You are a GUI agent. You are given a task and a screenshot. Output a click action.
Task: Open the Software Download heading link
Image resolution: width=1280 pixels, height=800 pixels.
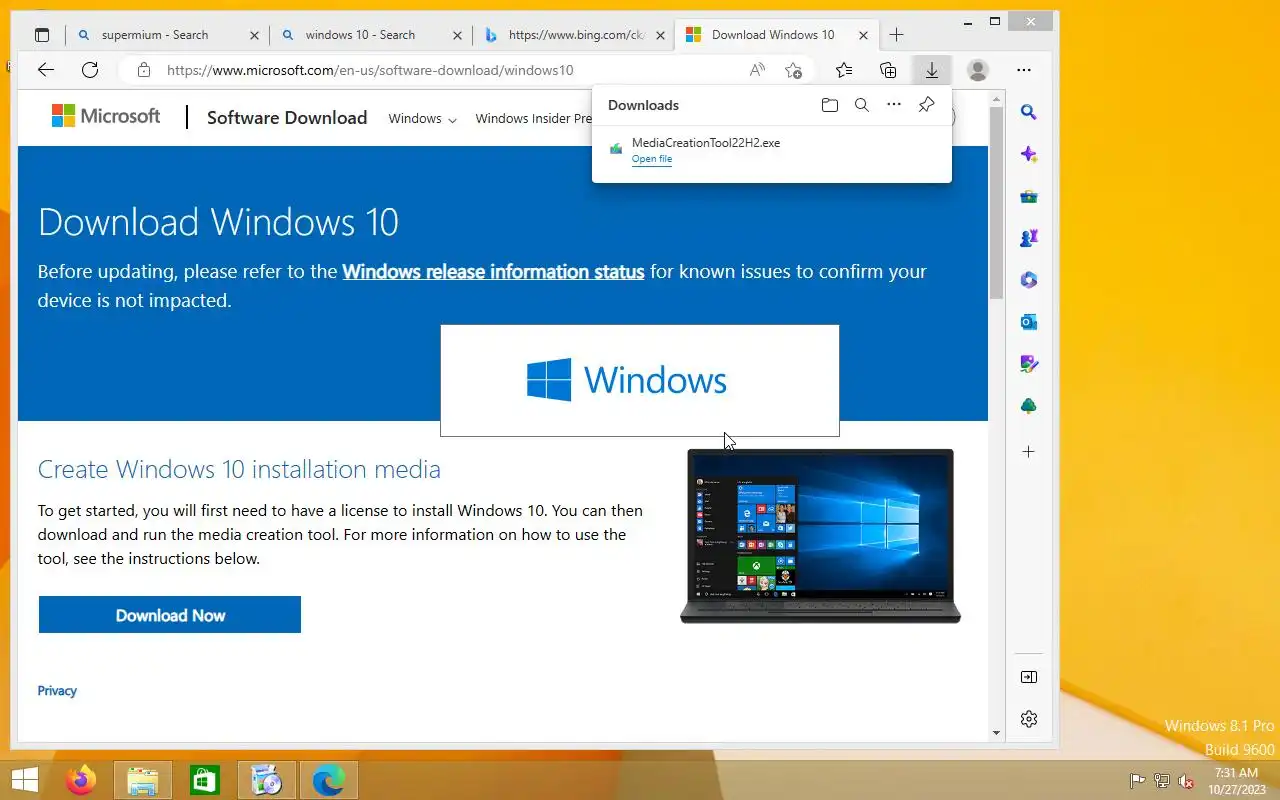click(287, 117)
